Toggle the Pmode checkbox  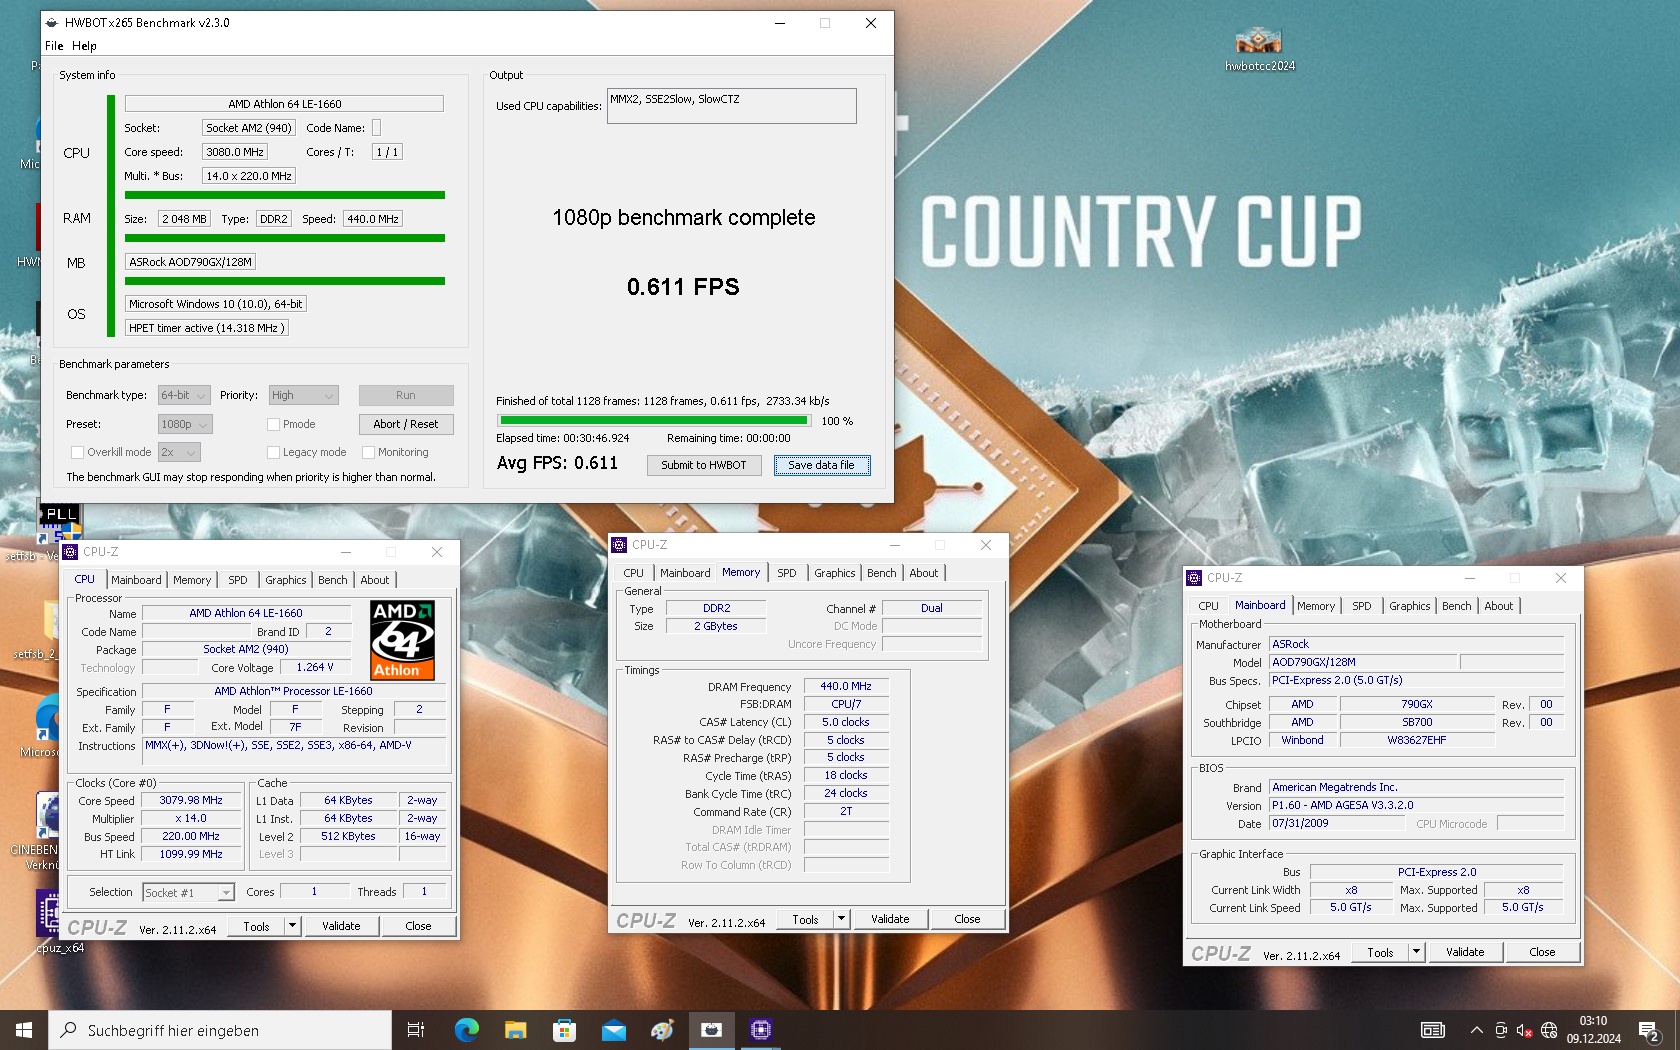point(273,424)
